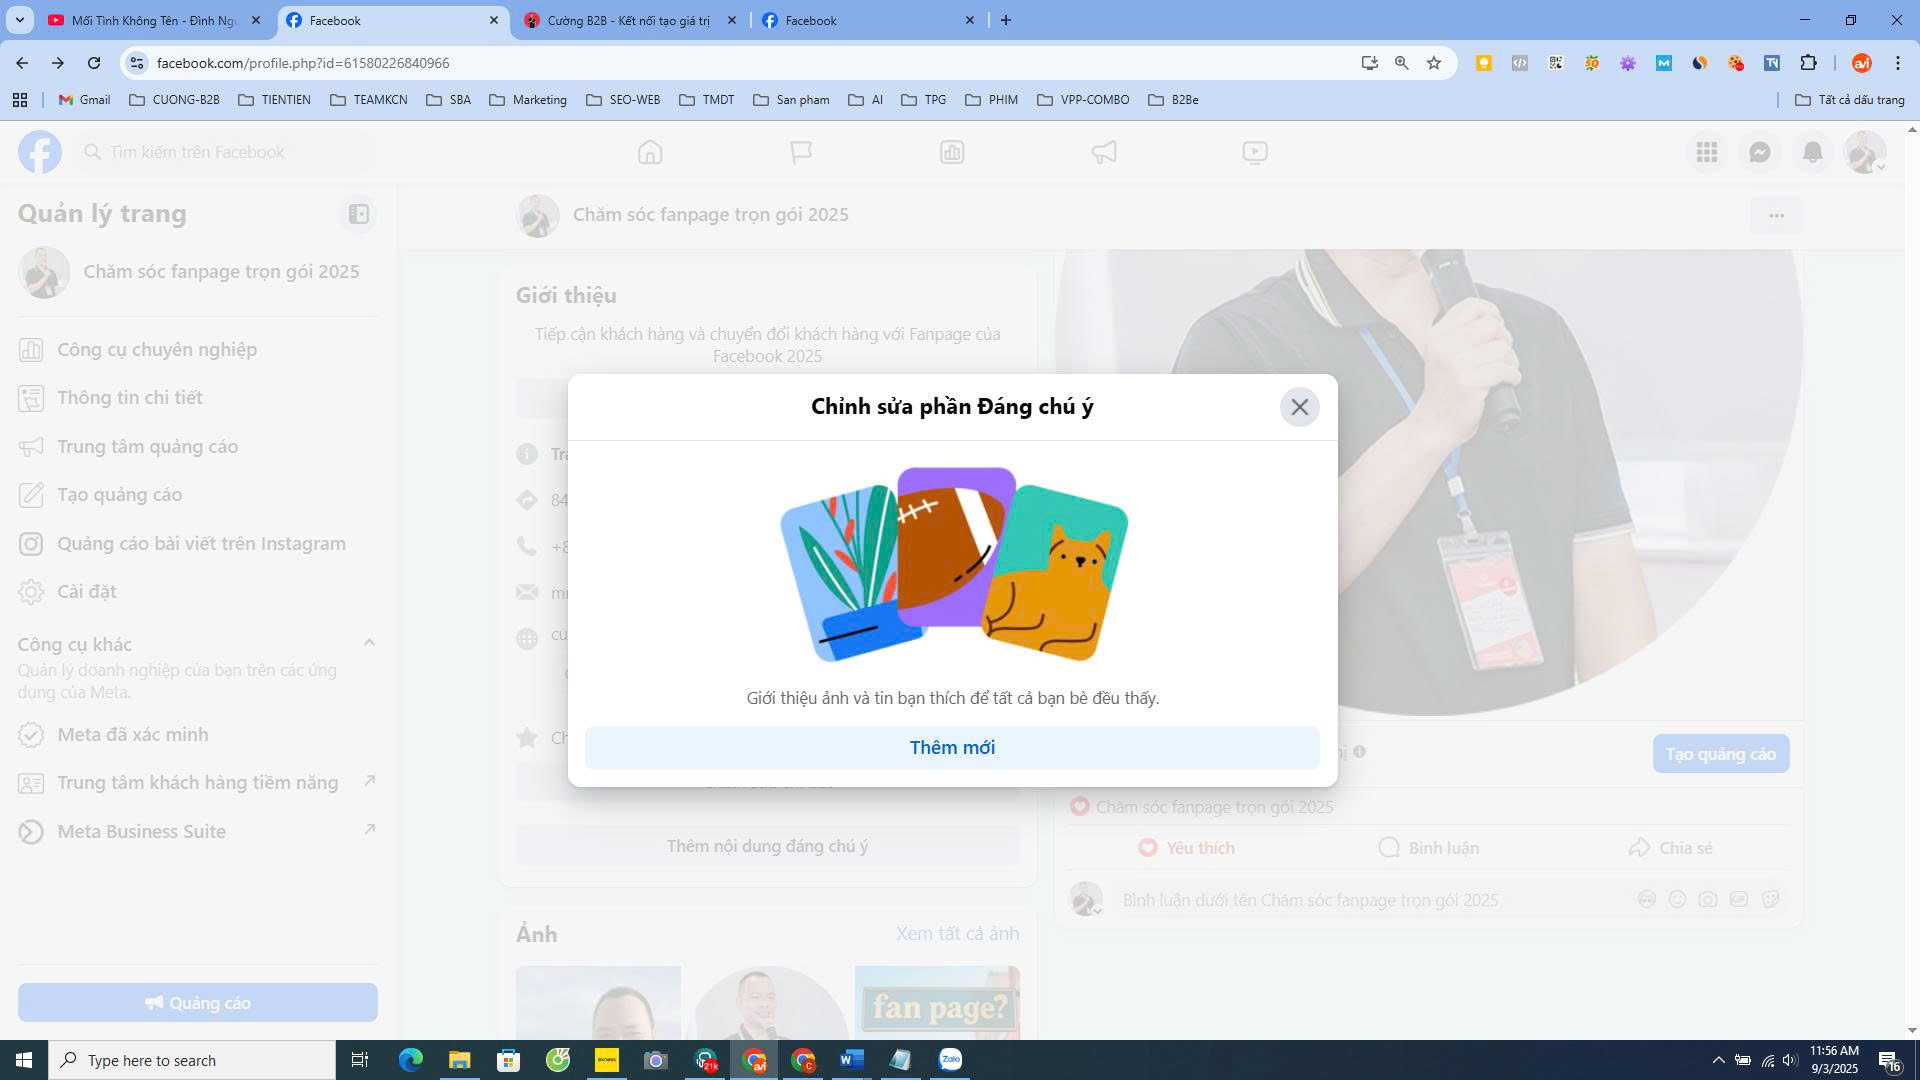The height and width of the screenshot is (1080, 1920).
Task: Show hidden system tray icons
Action: (x=1718, y=1060)
